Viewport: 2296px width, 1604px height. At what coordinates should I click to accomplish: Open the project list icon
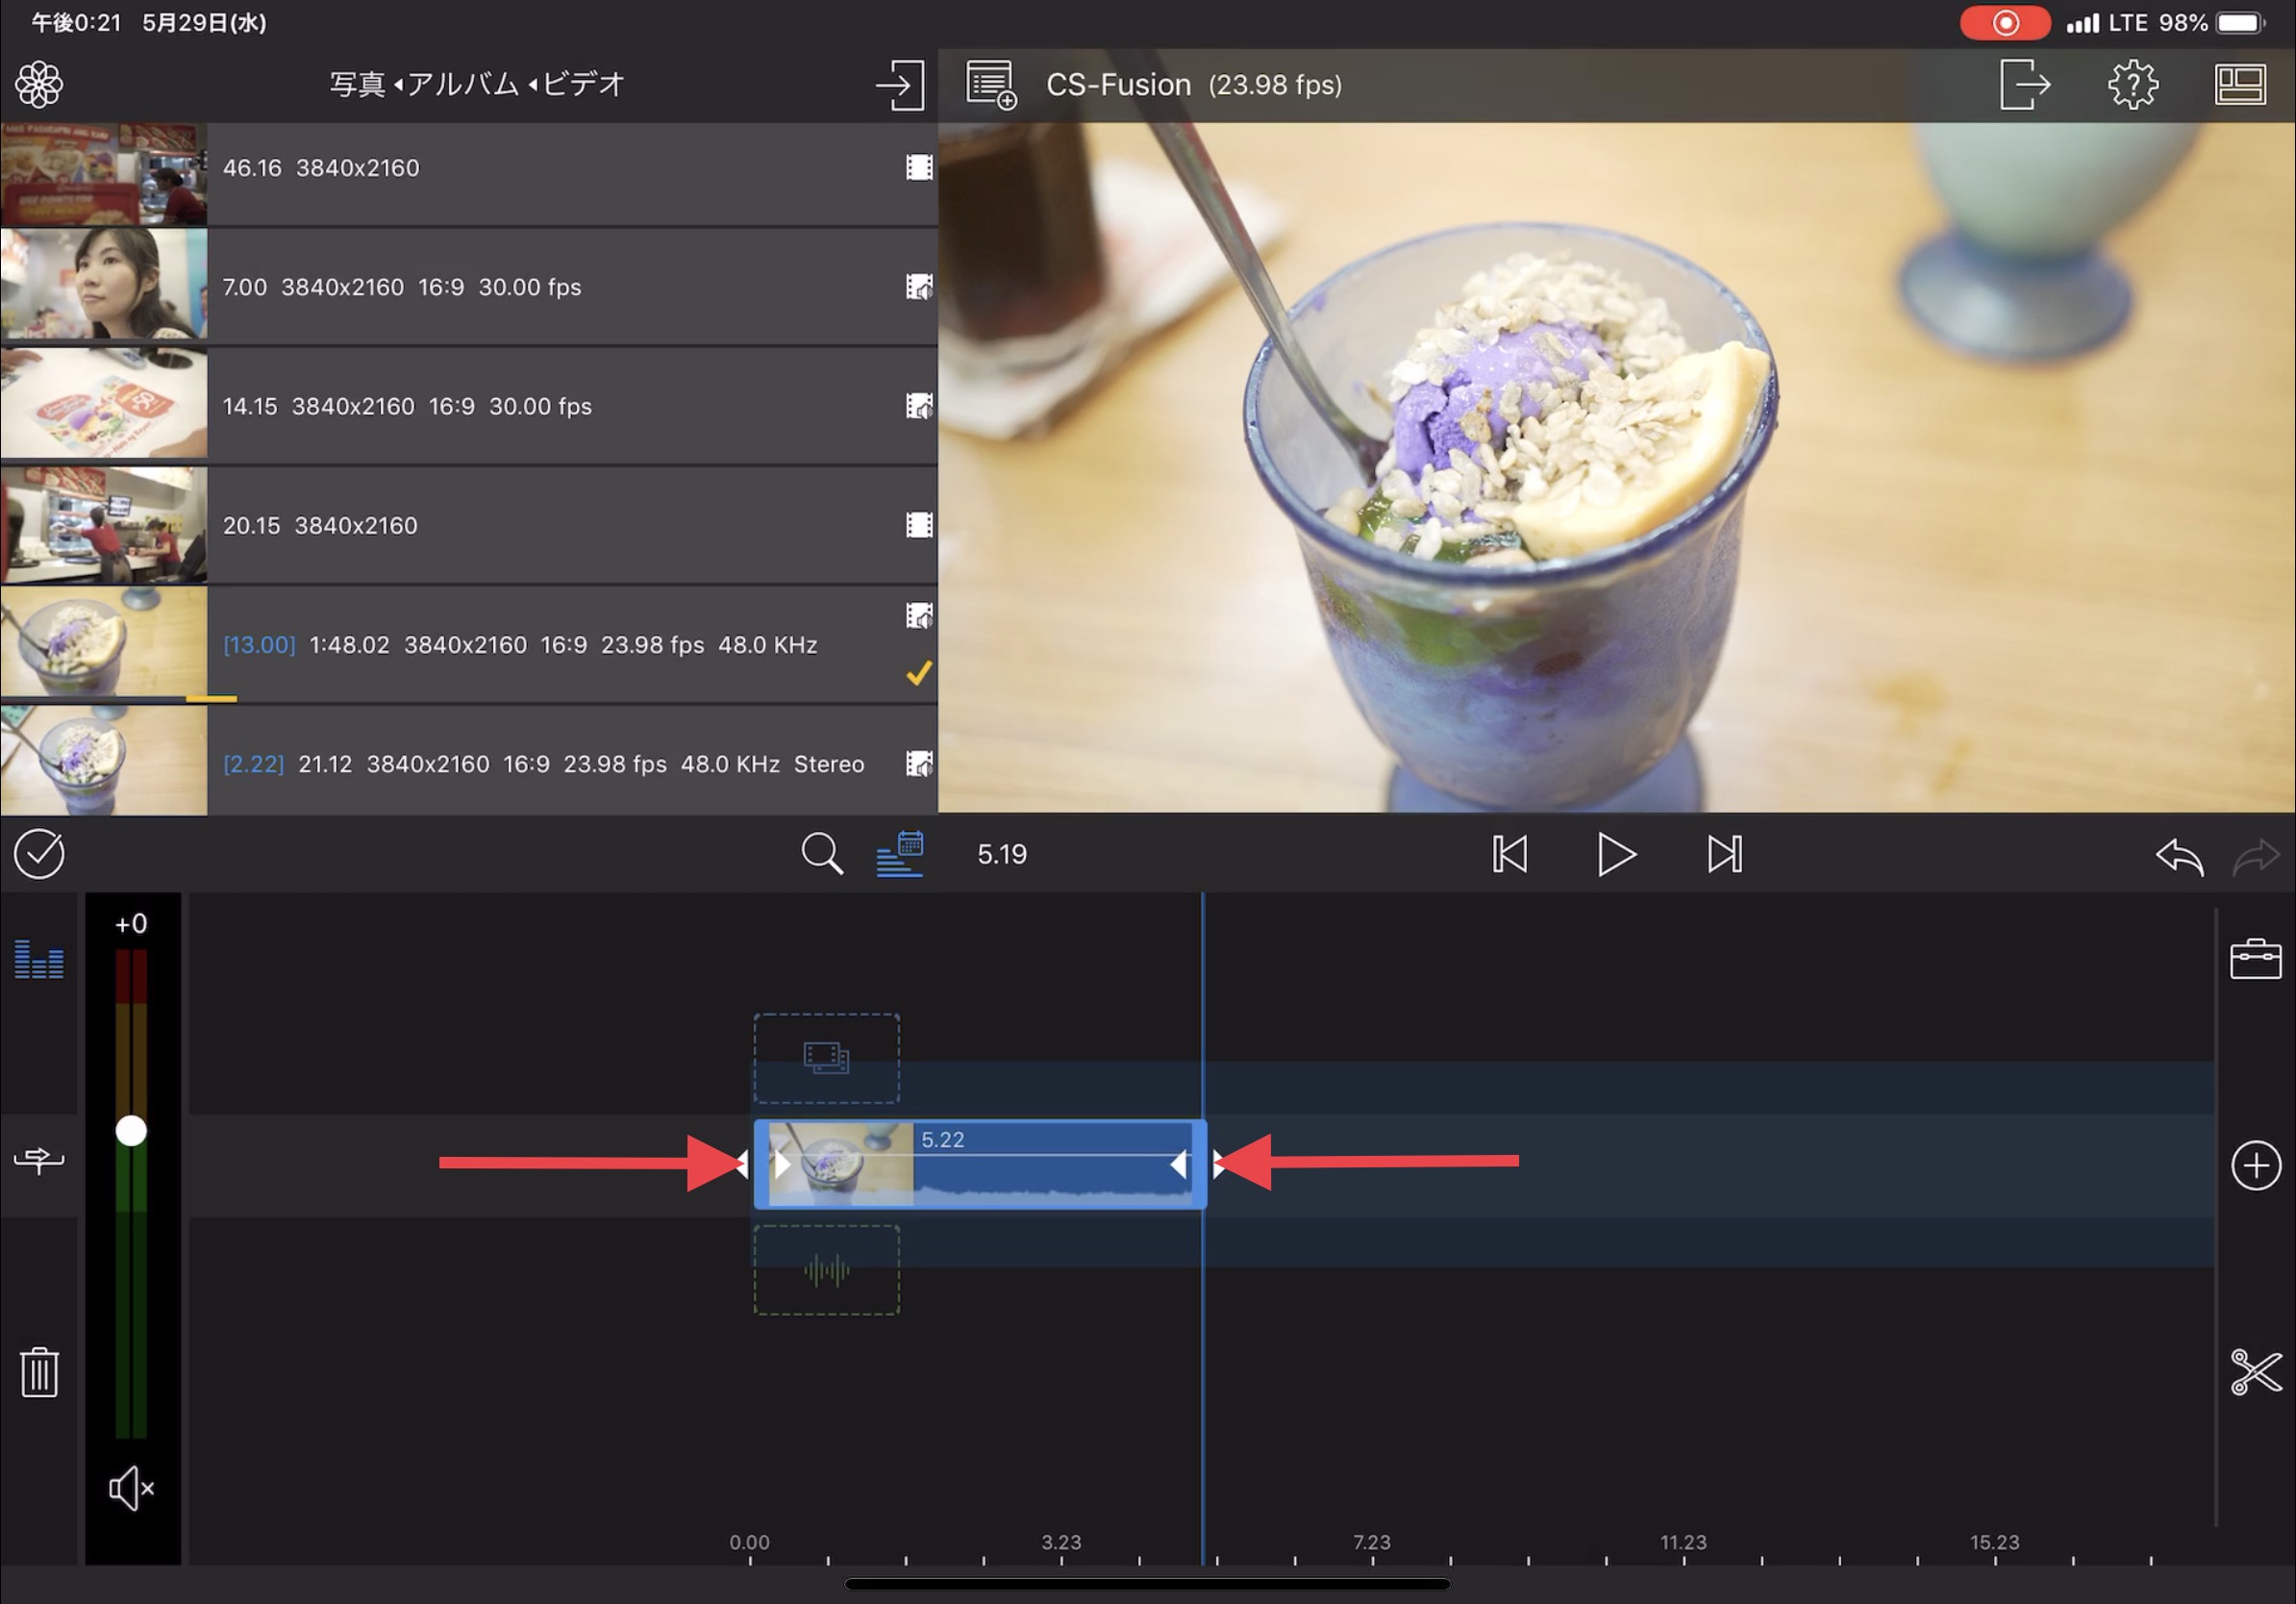[990, 84]
